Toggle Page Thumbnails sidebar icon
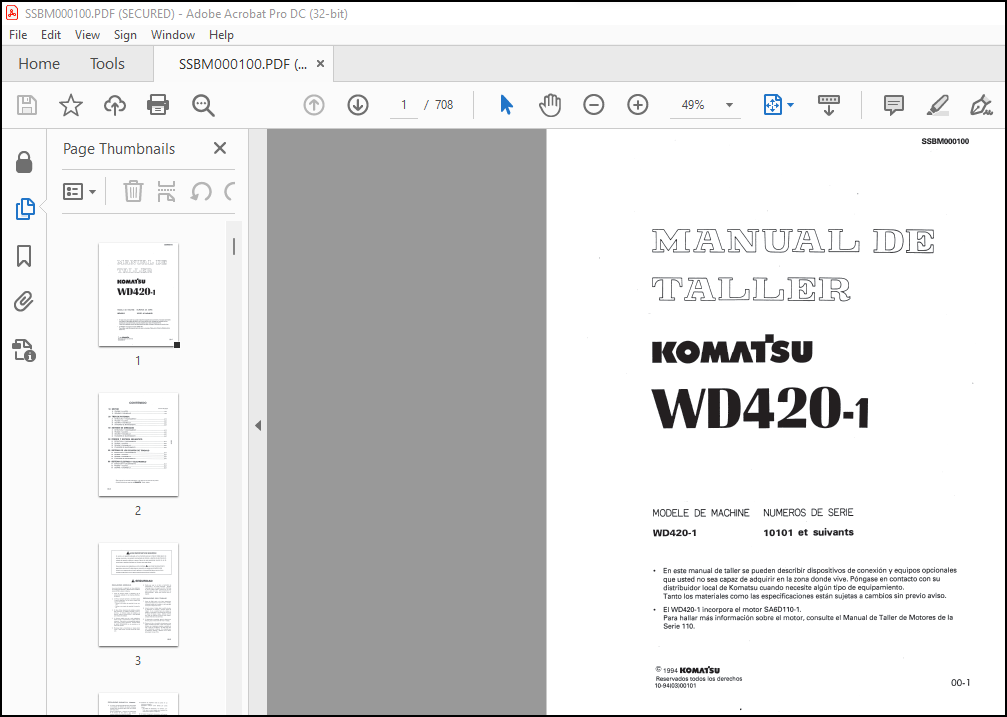Screen dimensions: 1007x717 [x=24, y=209]
